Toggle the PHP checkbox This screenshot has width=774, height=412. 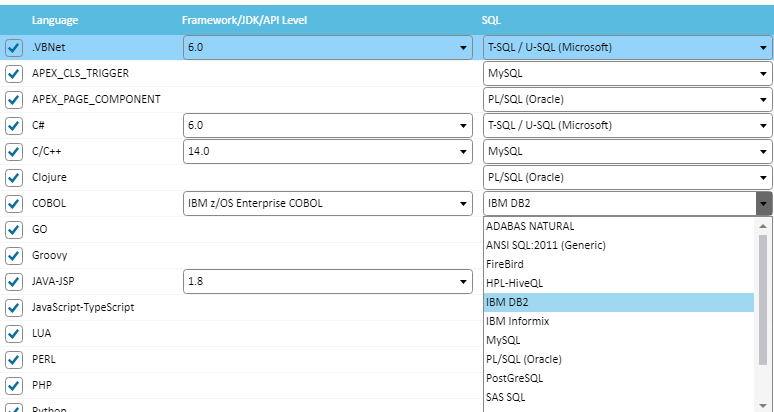13,385
